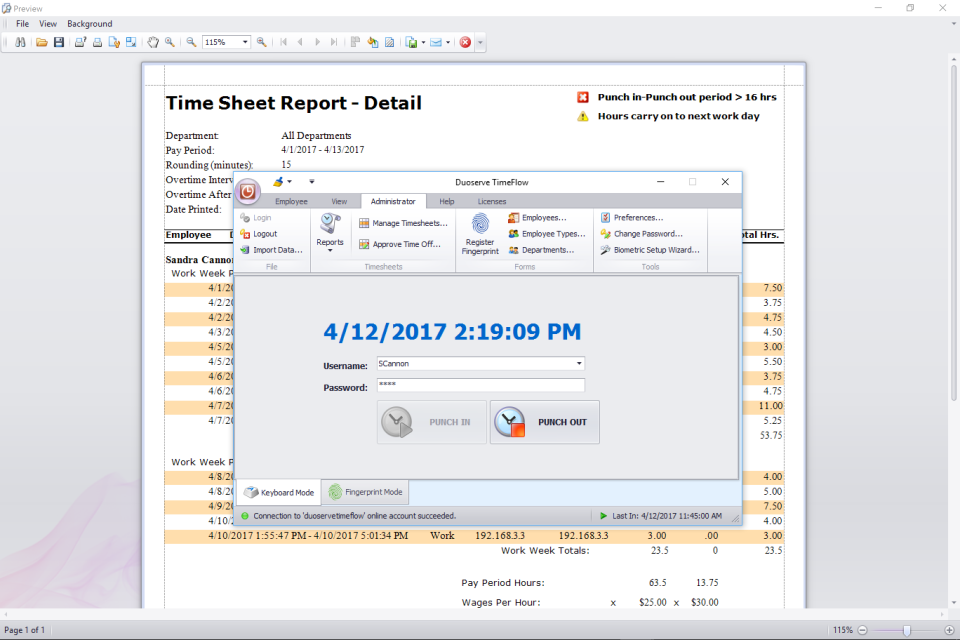The width and height of the screenshot is (960, 640).
Task: Click the Zoom Out magnifier icon
Action: (x=191, y=42)
